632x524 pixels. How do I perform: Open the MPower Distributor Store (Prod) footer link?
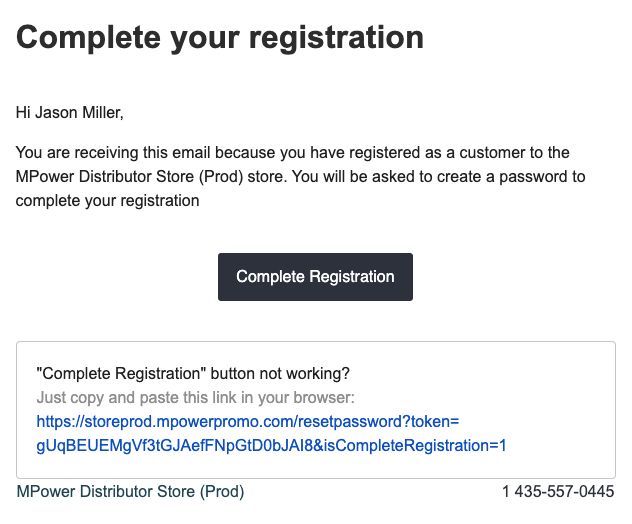pyautogui.click(x=130, y=492)
